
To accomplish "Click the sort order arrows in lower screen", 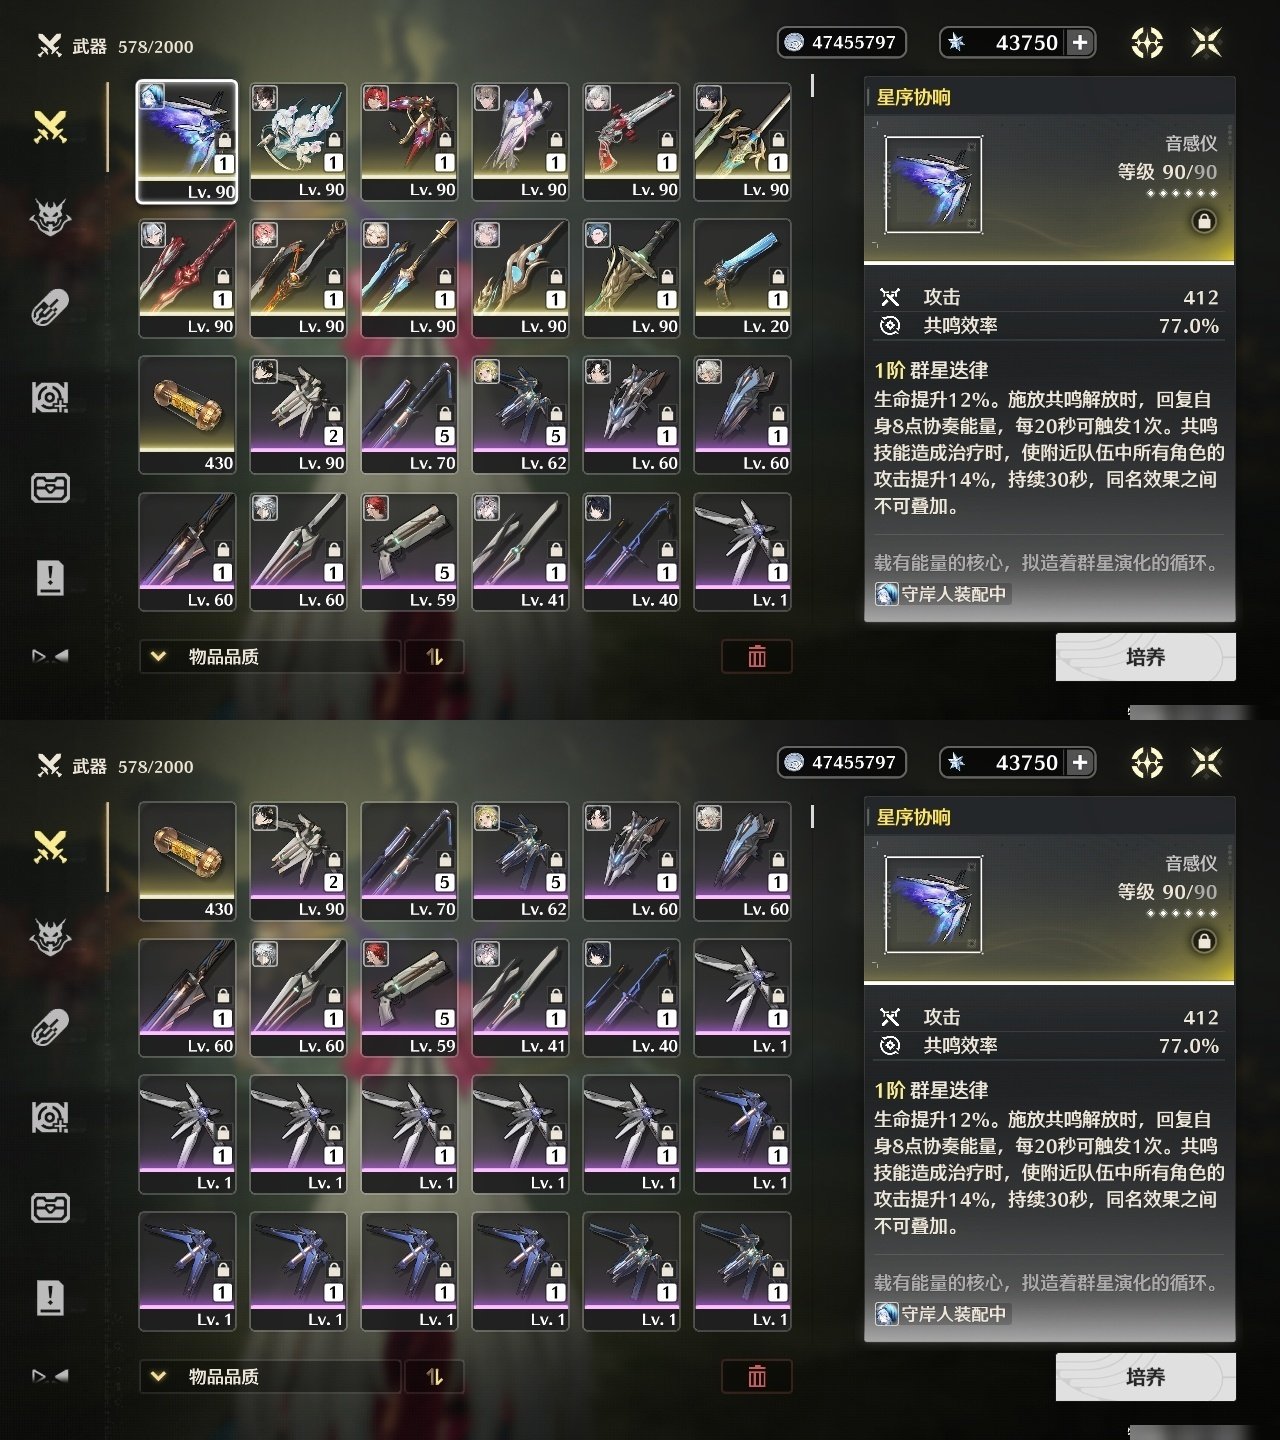I will point(434,1376).
